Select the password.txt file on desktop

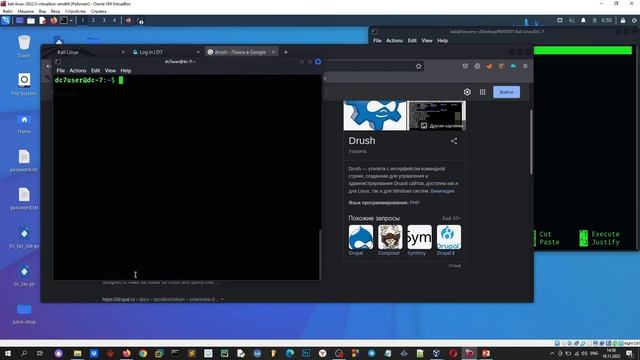click(24, 199)
